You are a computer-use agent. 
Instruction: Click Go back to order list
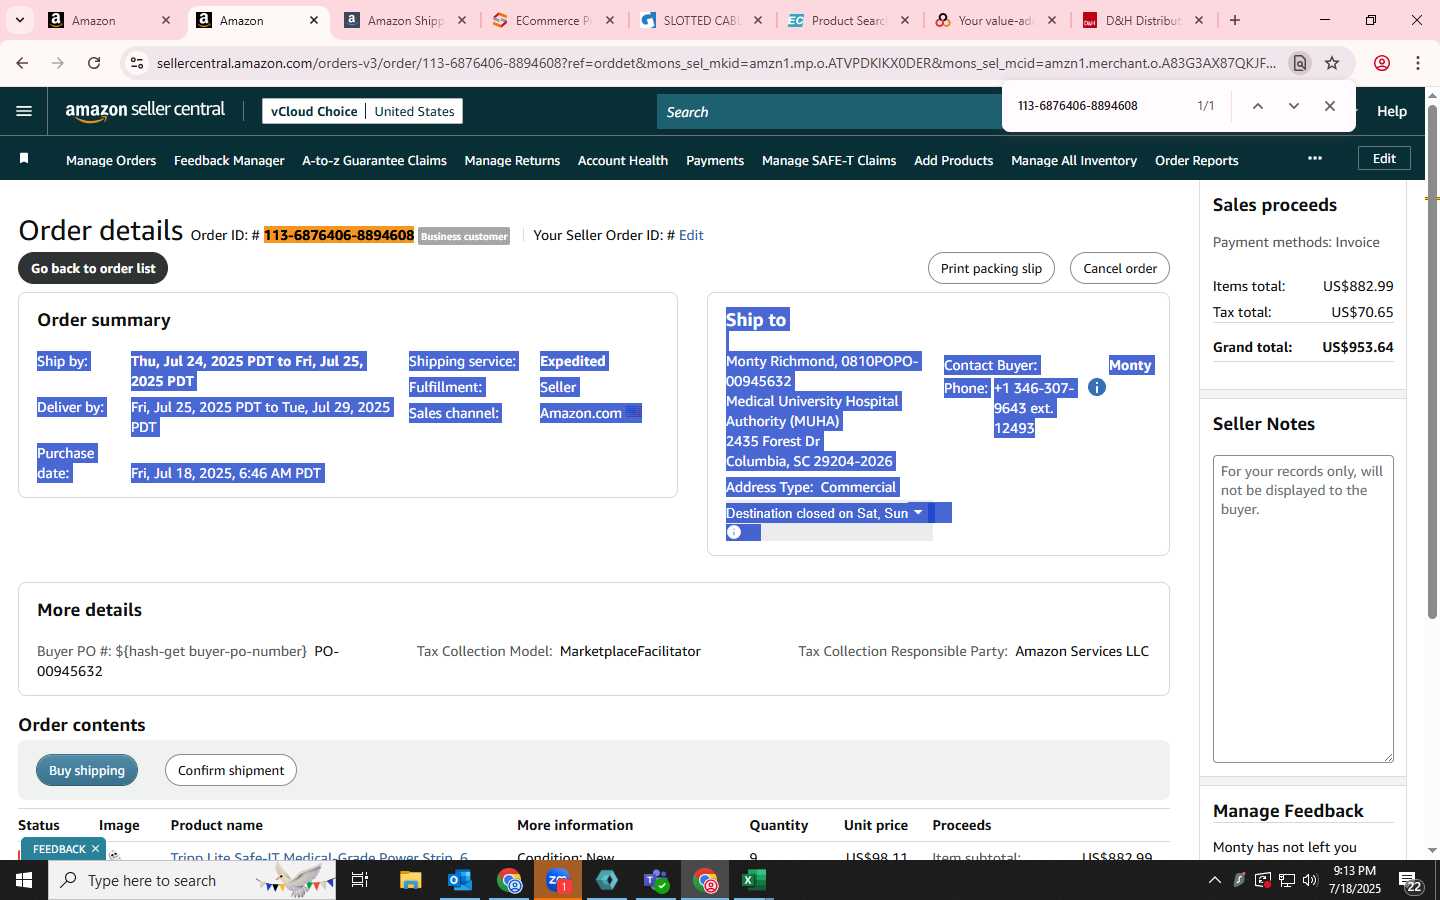93,268
